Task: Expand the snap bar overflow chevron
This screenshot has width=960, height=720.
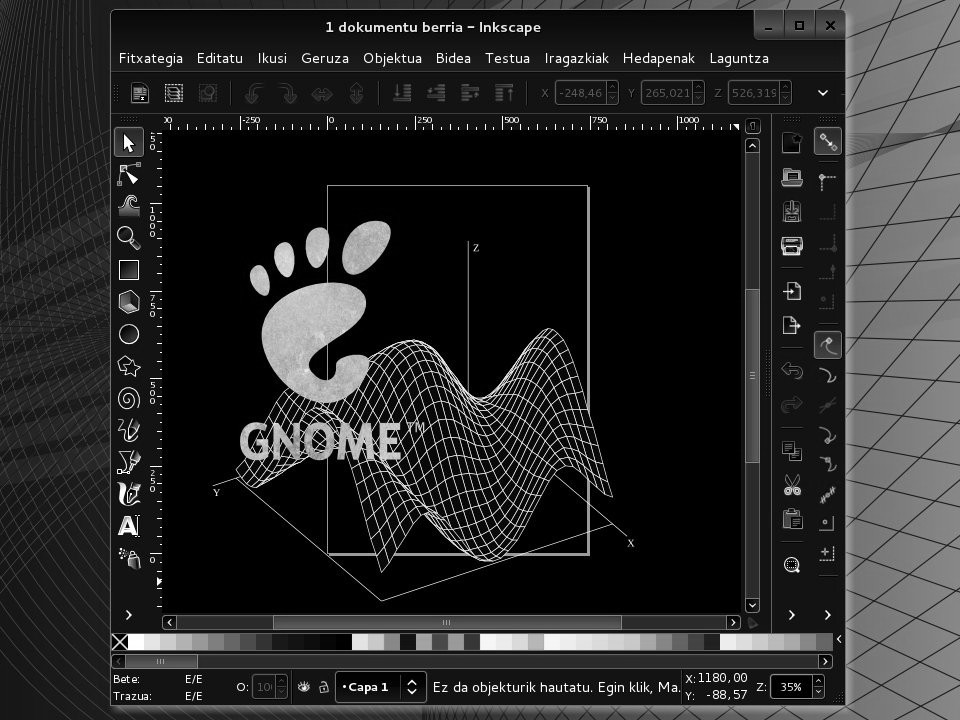Action: (828, 615)
